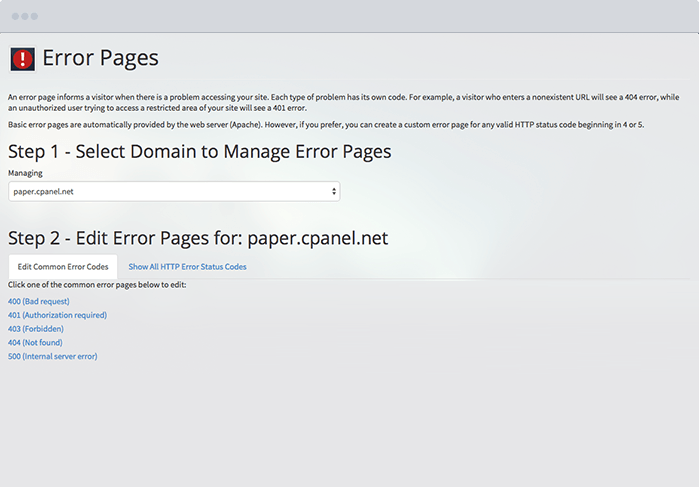This screenshot has width=699, height=487.
Task: Edit the 404 (Not found) page
Action: tap(36, 343)
